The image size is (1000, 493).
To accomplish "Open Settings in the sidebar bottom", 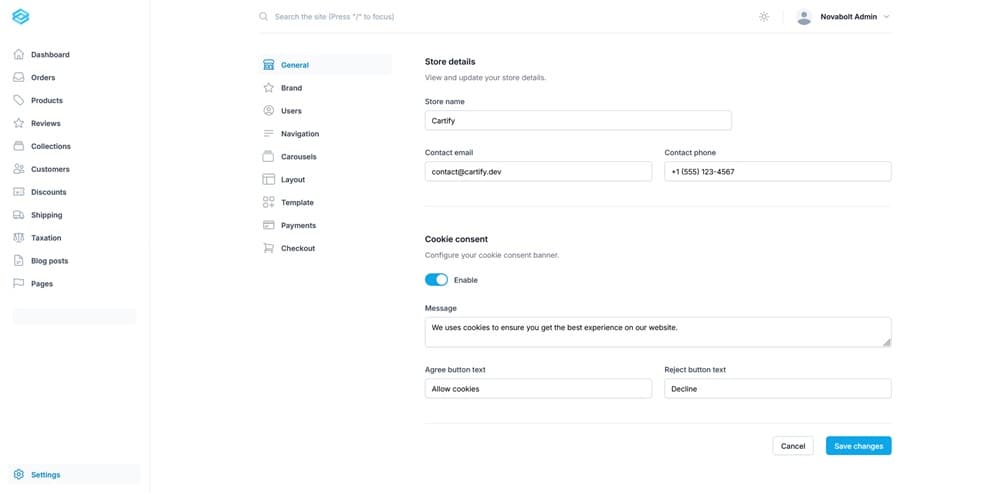I will point(45,475).
